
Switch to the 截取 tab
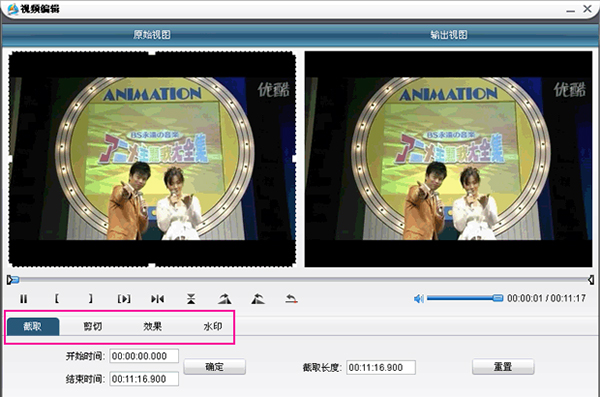[33, 326]
